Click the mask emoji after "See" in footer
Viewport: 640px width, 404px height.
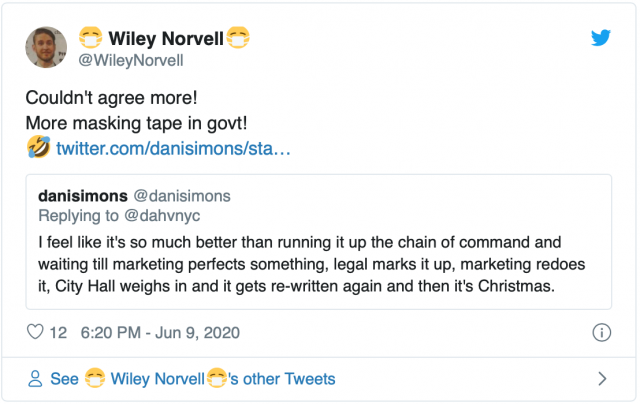95,379
